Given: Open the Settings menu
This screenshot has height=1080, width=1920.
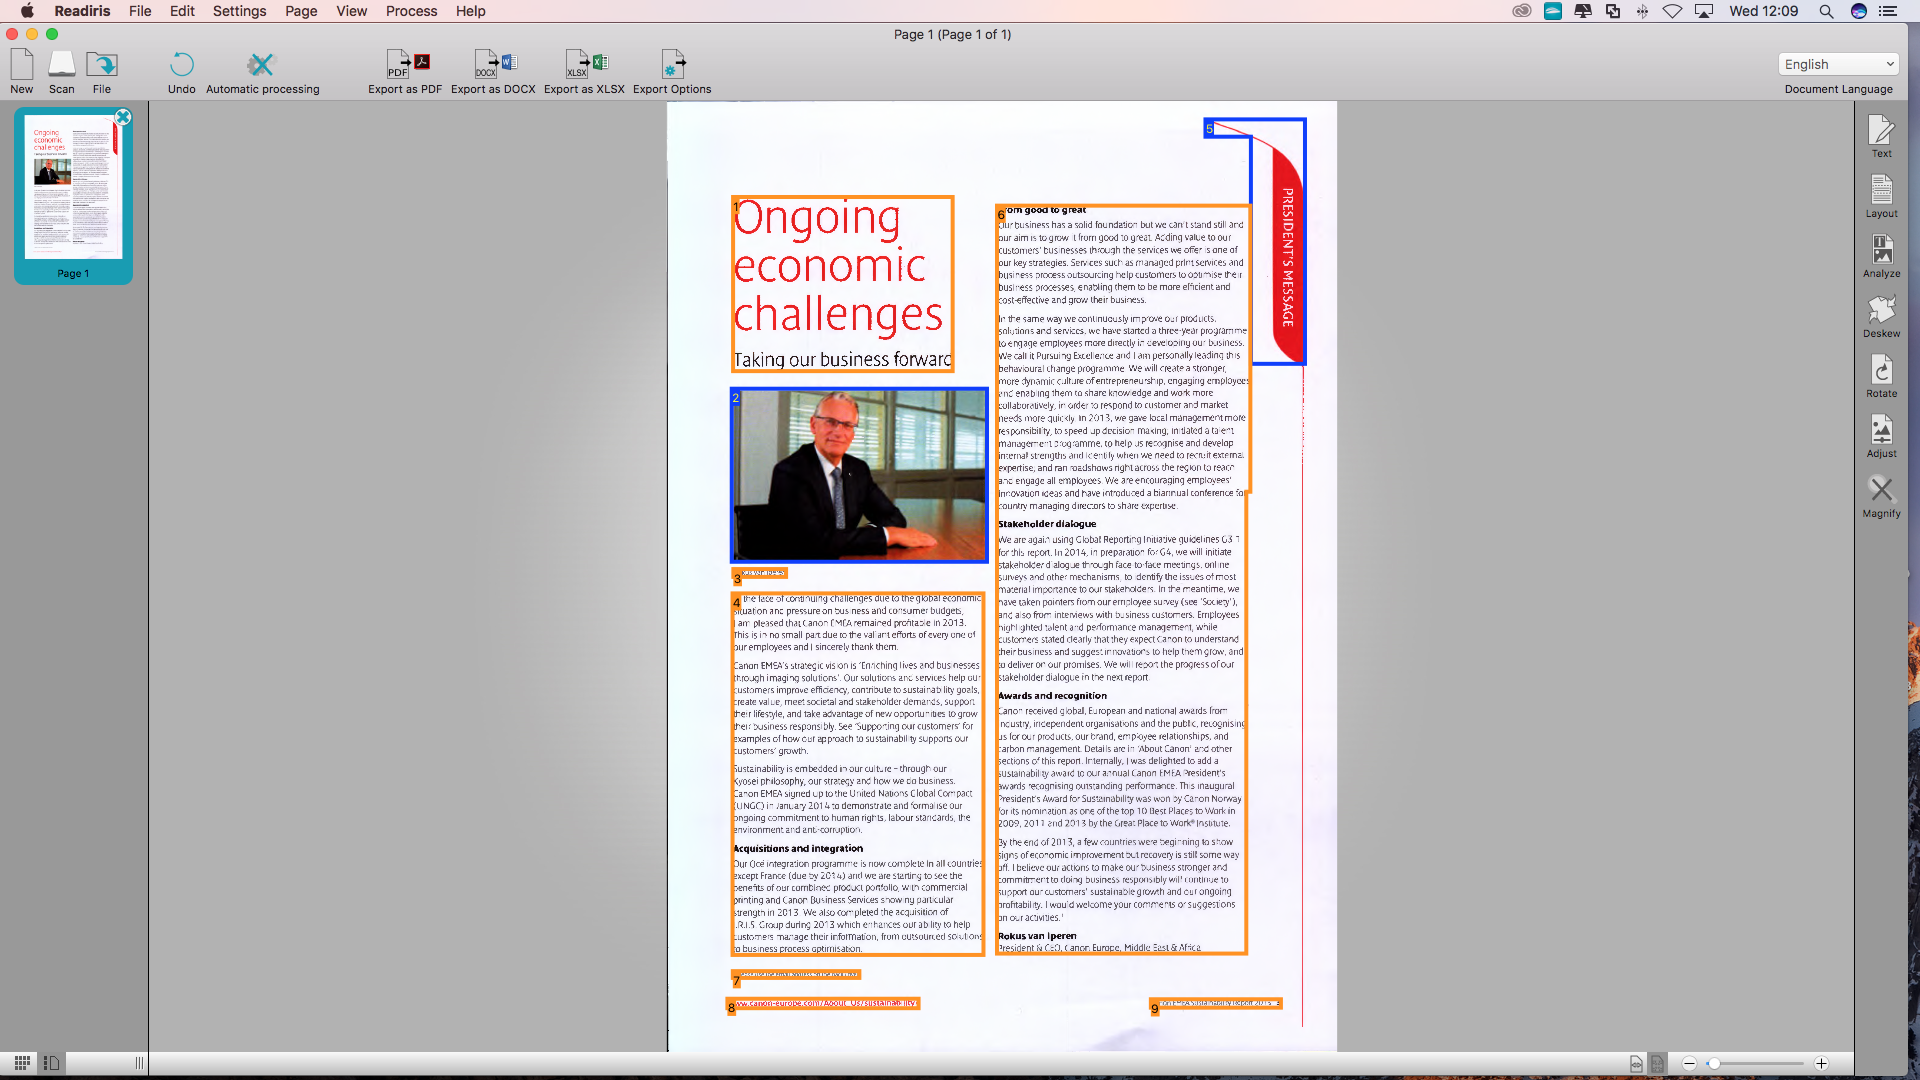Looking at the screenshot, I should pos(239,11).
